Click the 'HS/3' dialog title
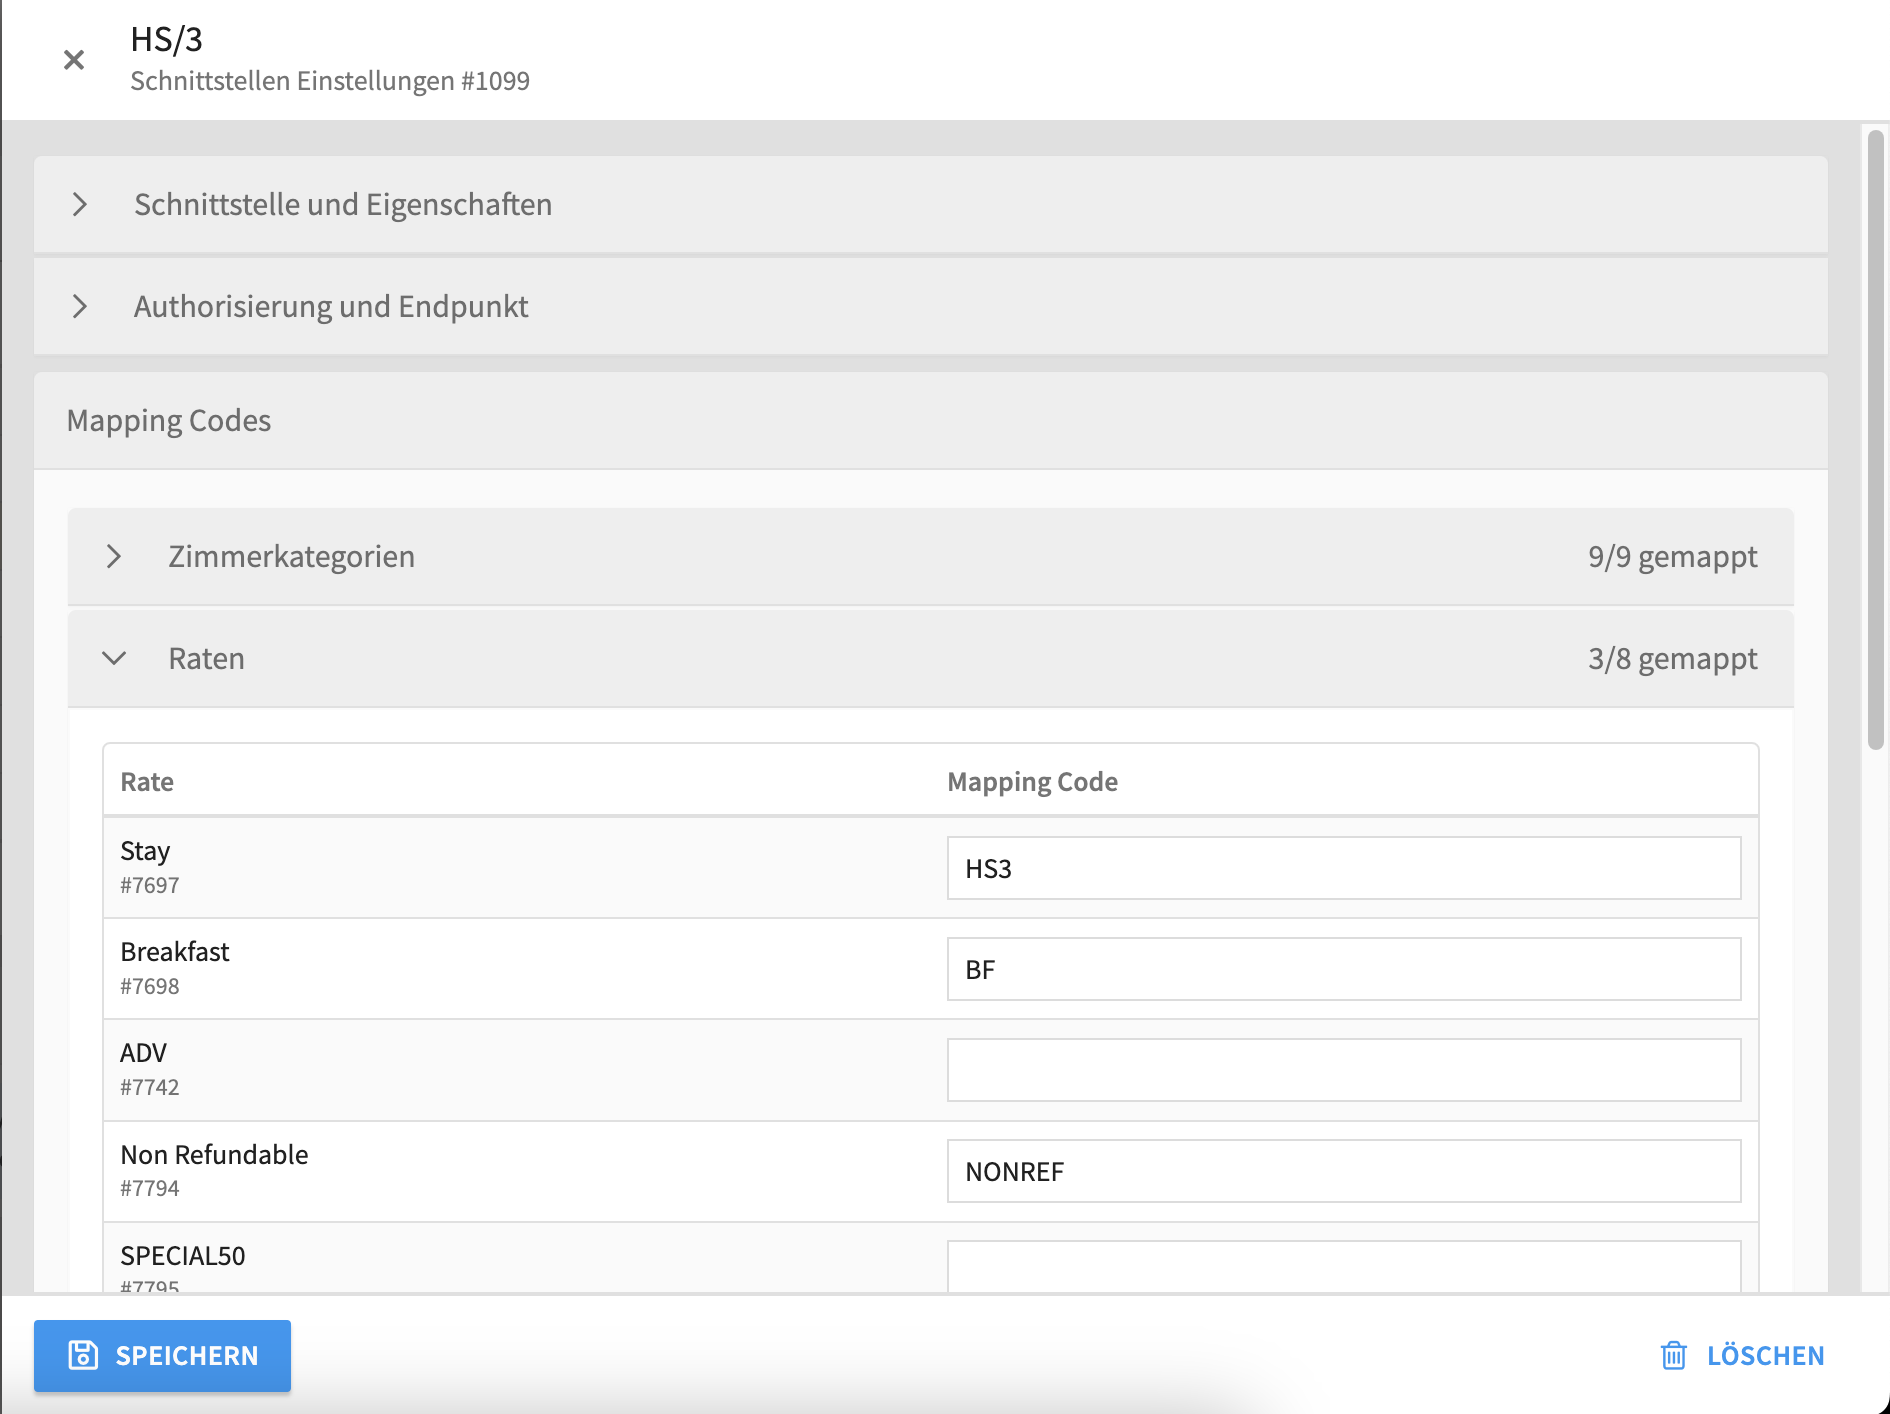Image resolution: width=1890 pixels, height=1414 pixels. (167, 39)
